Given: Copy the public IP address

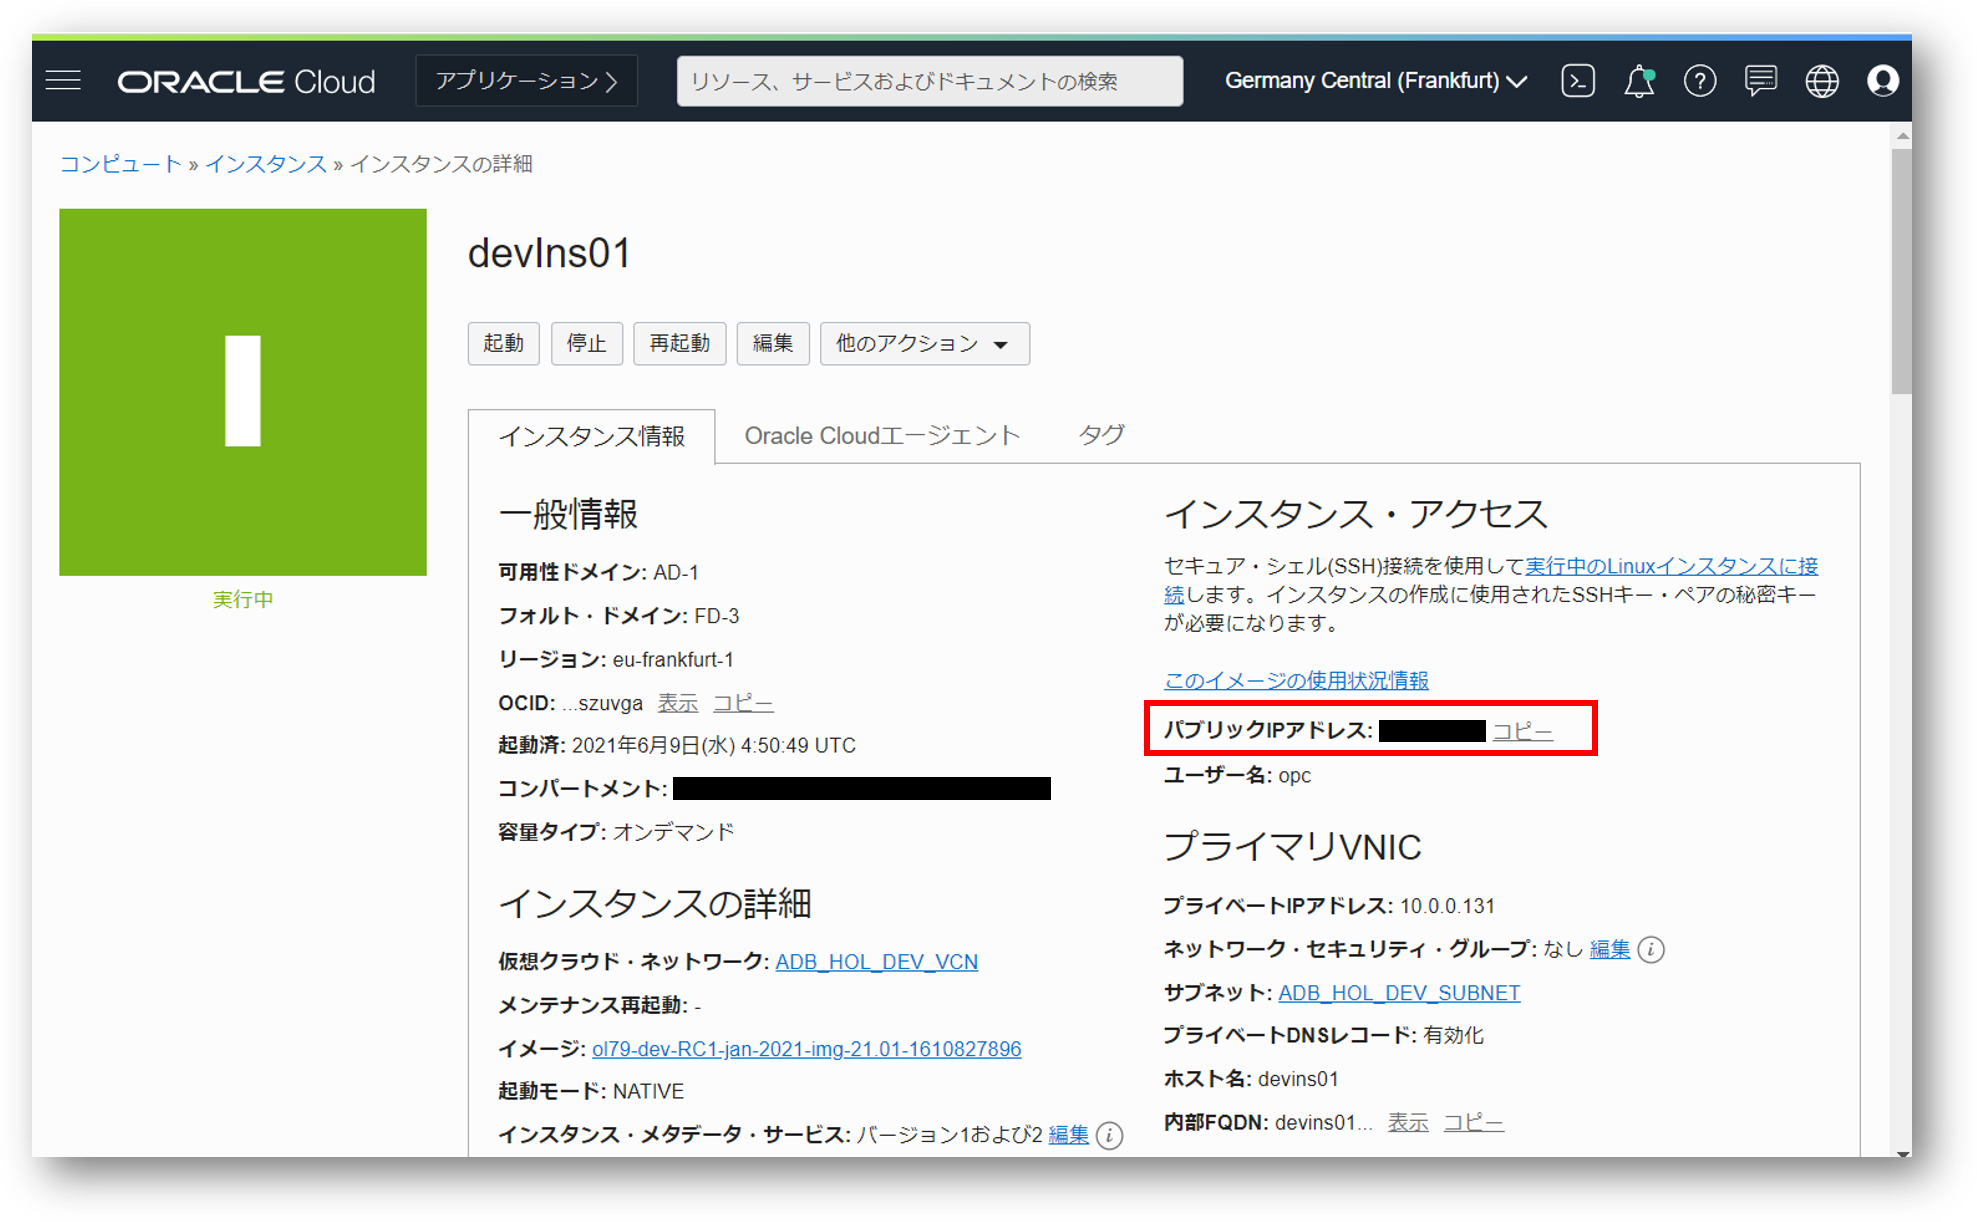Looking at the screenshot, I should (1522, 731).
